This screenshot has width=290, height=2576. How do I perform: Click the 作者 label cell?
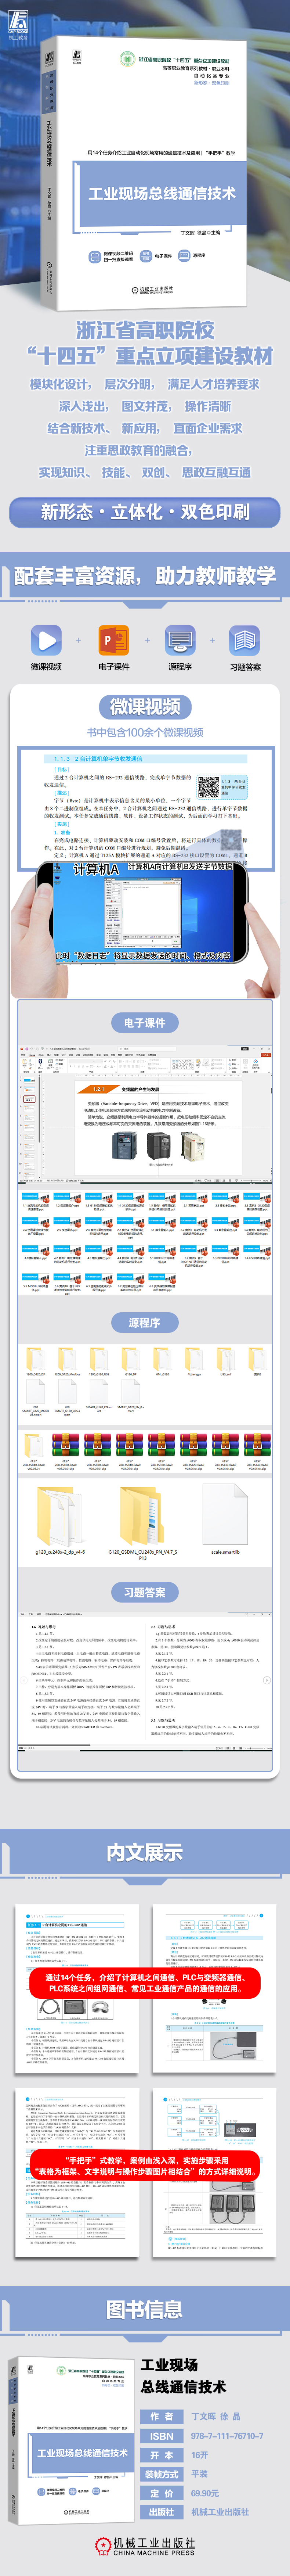(x=161, y=2416)
